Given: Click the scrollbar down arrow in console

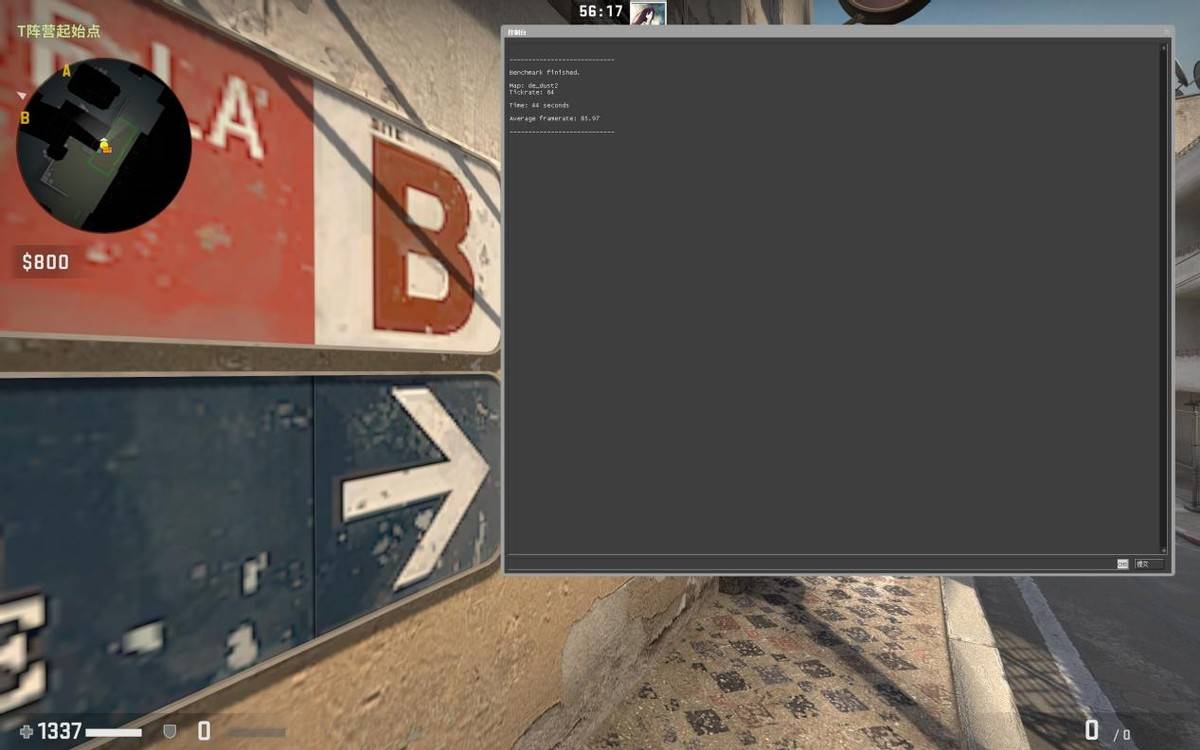Looking at the screenshot, I should pyautogui.click(x=1163, y=549).
